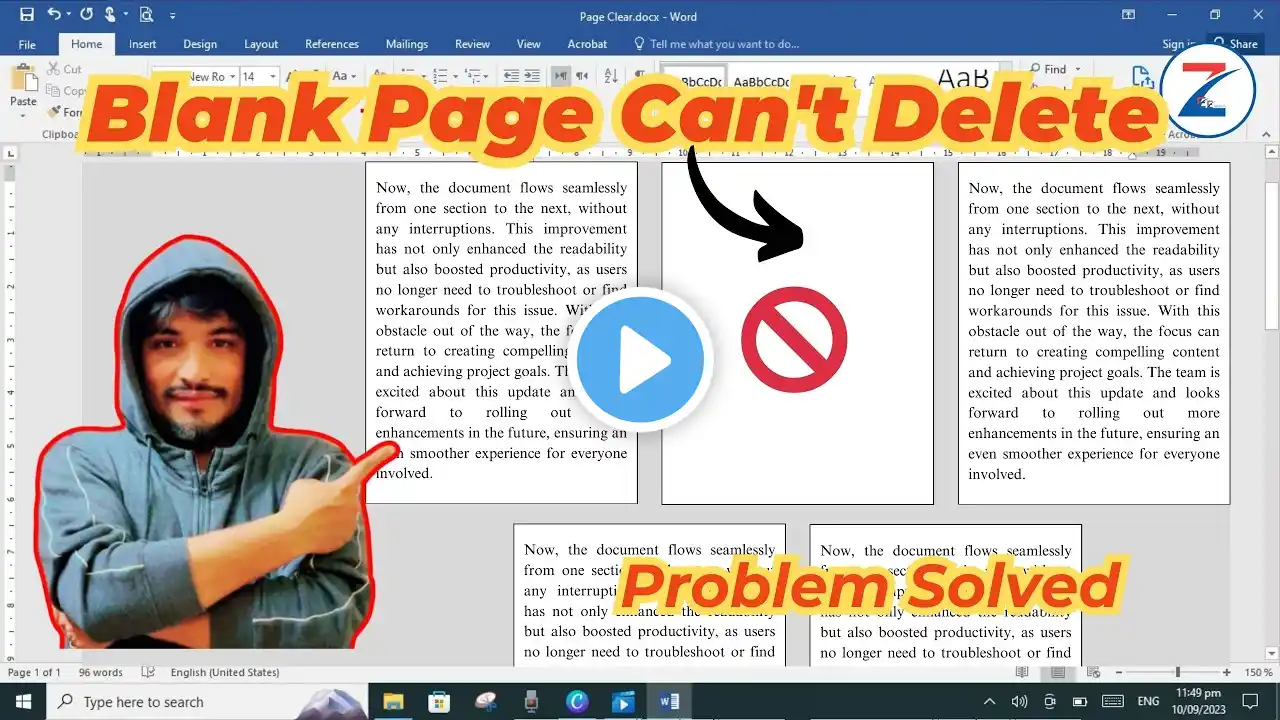1280x720 pixels.
Task: Click the Windows 'Type here to search' box
Action: [207, 702]
